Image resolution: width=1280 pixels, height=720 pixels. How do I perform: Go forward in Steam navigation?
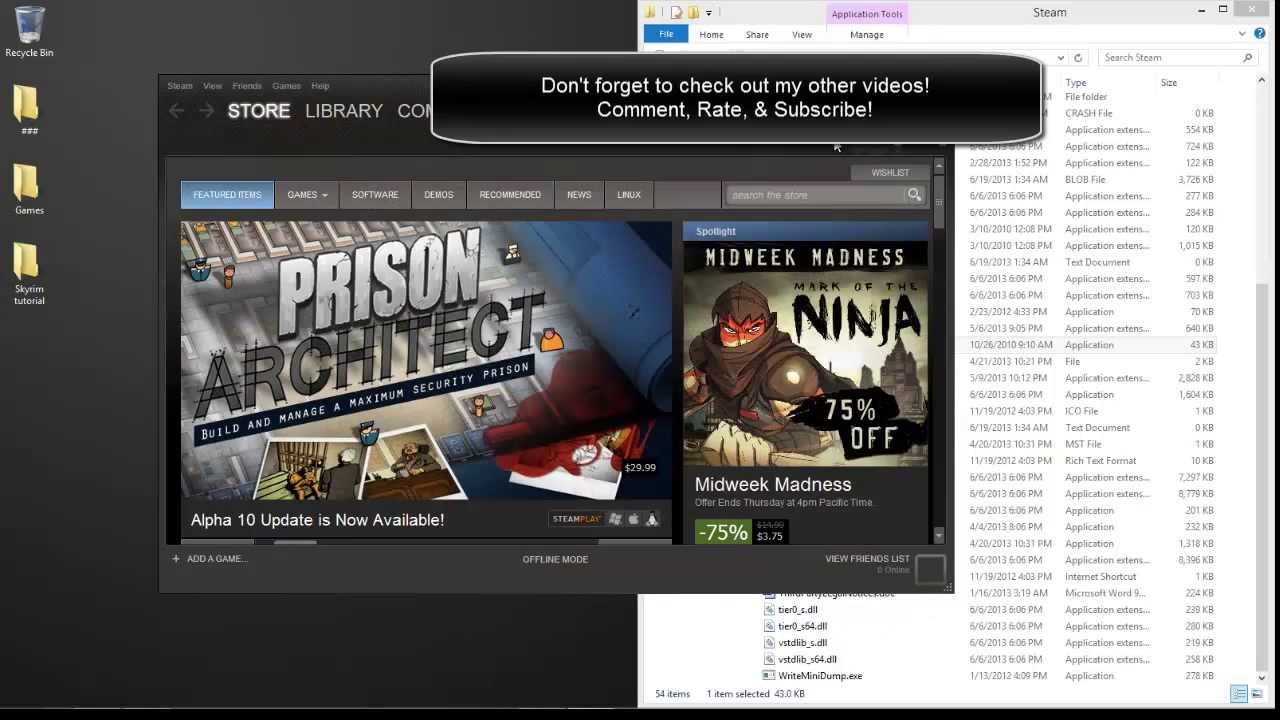coord(206,111)
